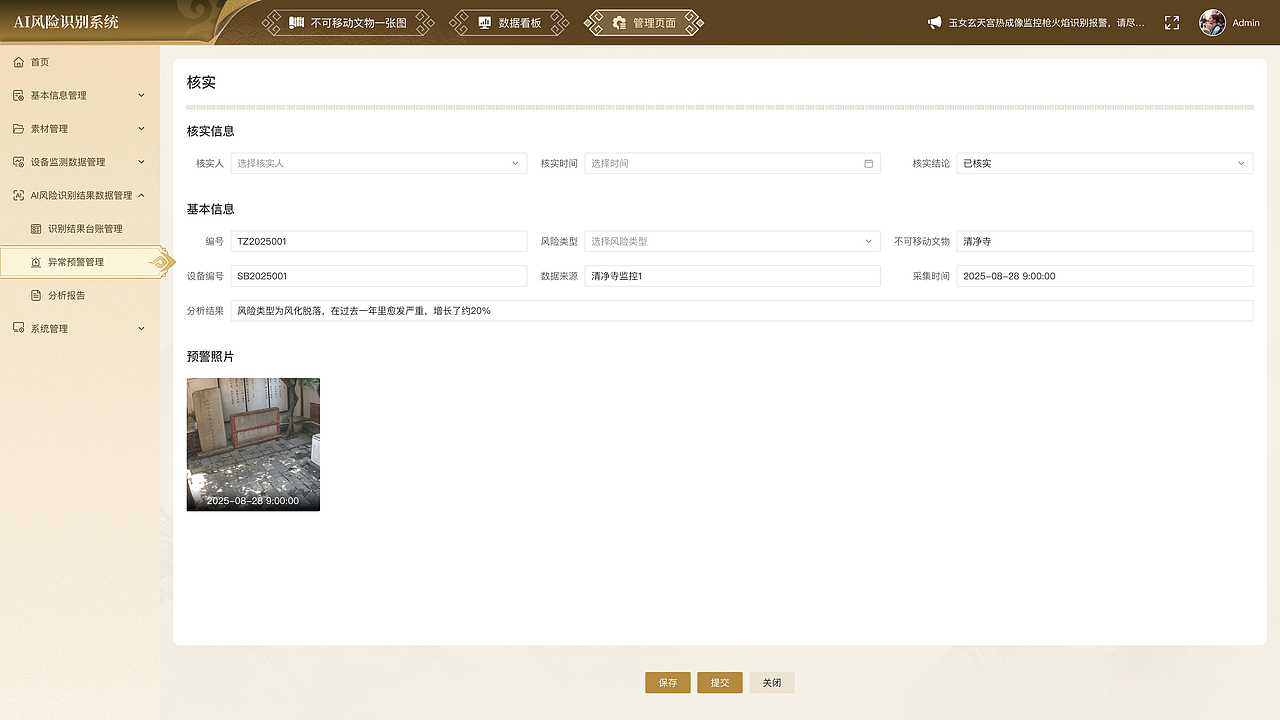The height and width of the screenshot is (720, 1280).
Task: Click the folder icon next to 素材管理
Action: click(x=19, y=128)
